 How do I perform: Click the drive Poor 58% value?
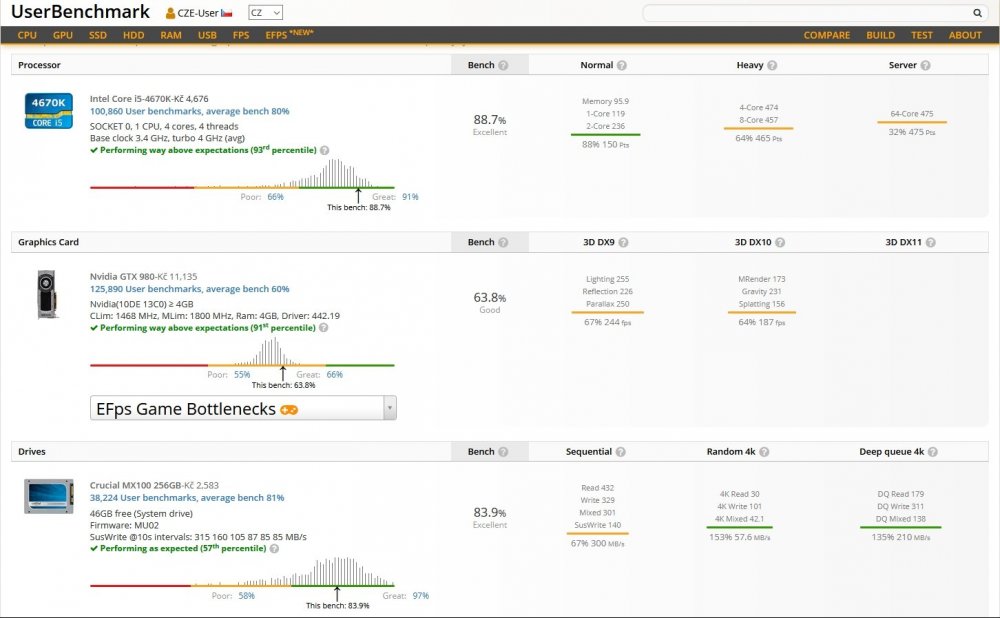(x=247, y=596)
